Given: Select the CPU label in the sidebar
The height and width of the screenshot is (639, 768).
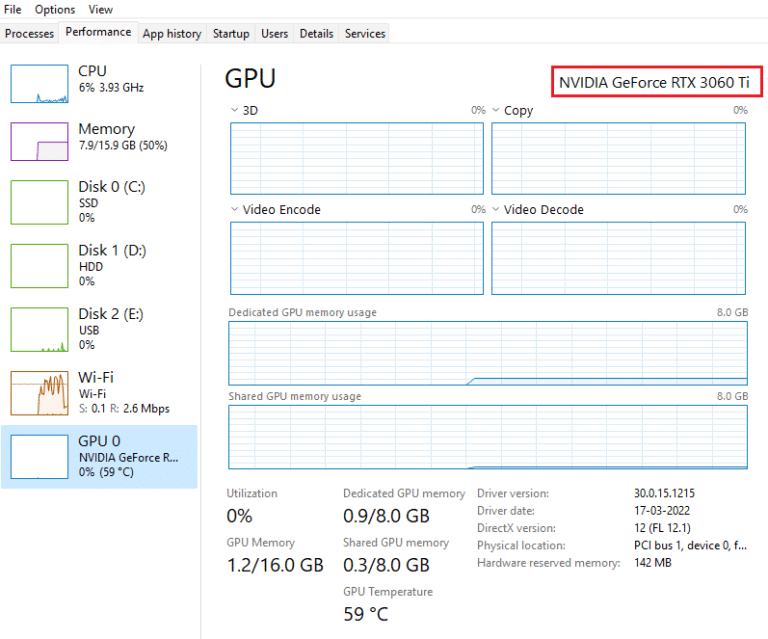Looking at the screenshot, I should coord(92,71).
